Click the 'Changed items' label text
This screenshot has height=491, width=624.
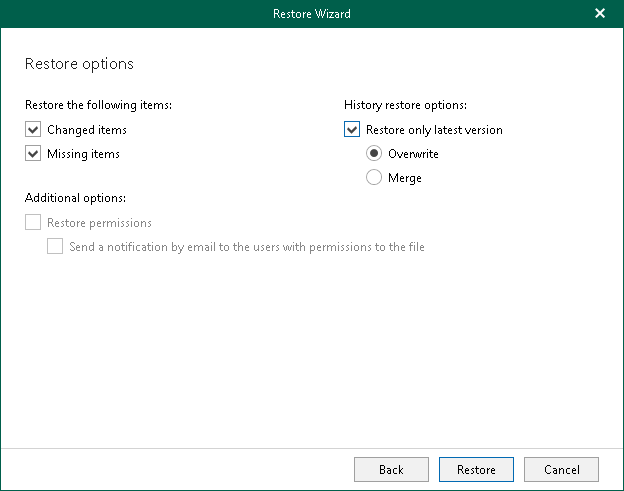pos(87,130)
